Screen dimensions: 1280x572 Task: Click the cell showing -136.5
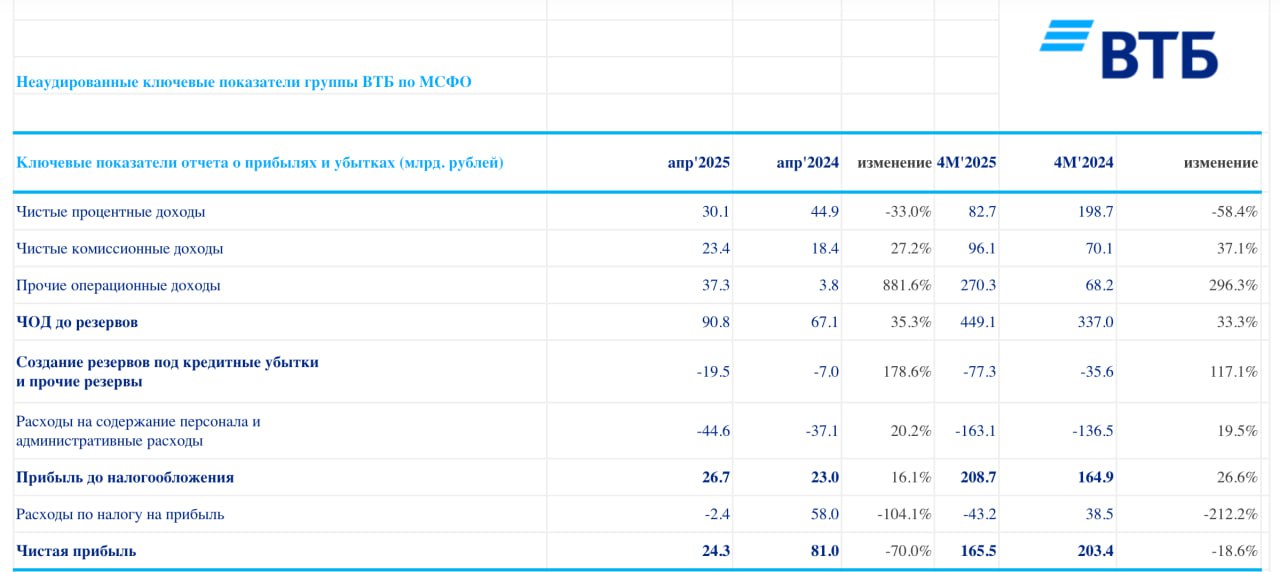[x=1094, y=431]
